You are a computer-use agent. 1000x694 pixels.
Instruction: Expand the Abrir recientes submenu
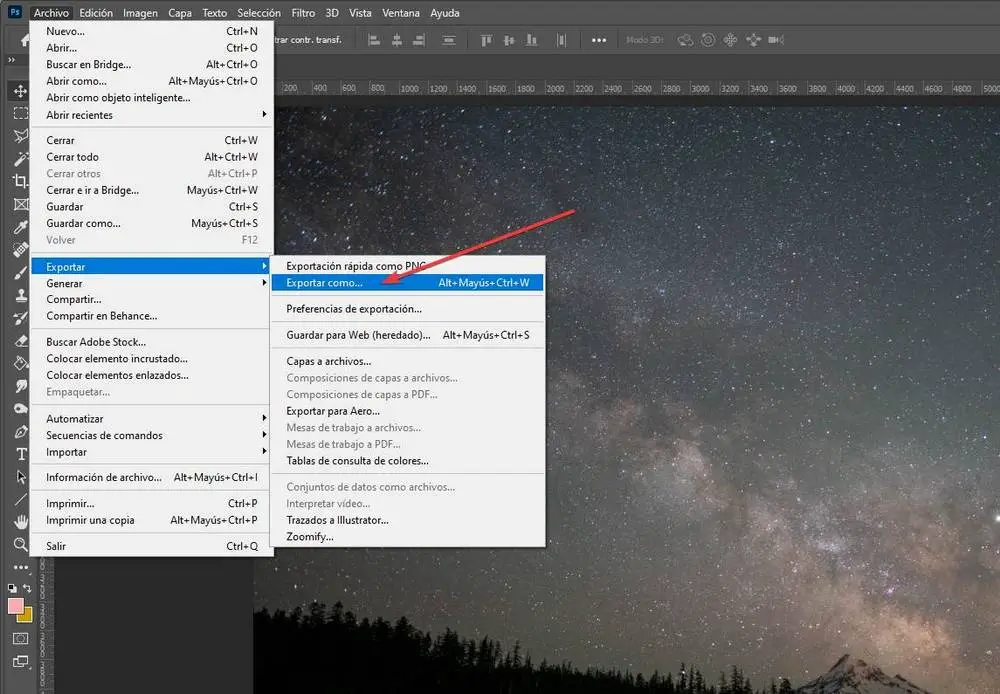click(x=152, y=115)
